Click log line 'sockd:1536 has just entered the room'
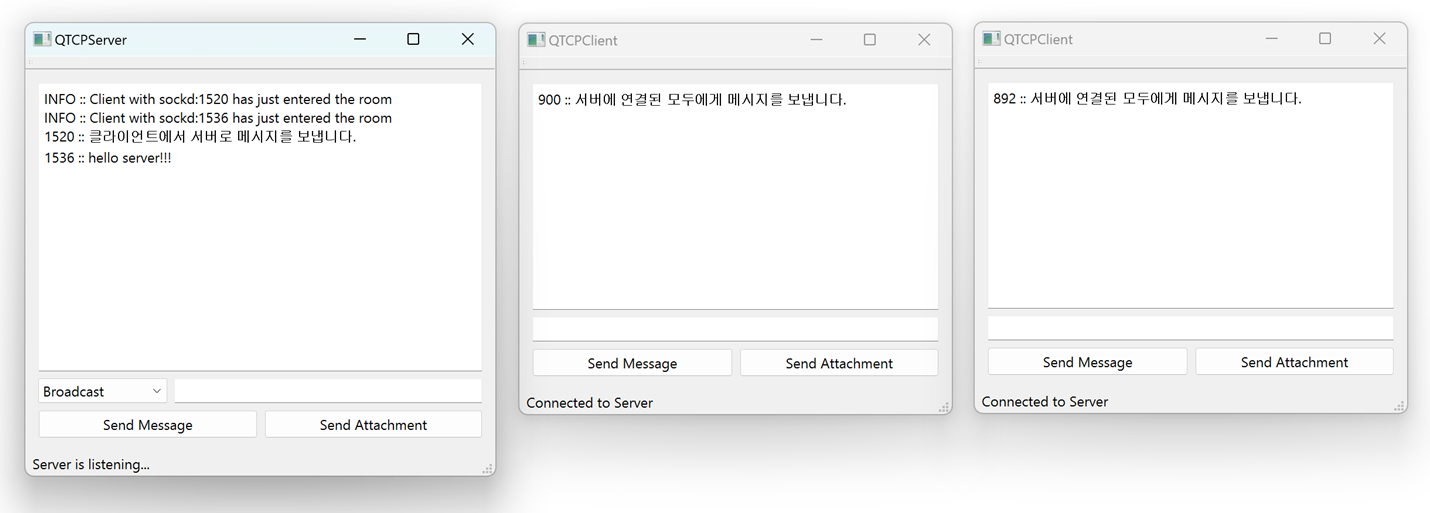Screen dimensions: 1430x513 218,118
